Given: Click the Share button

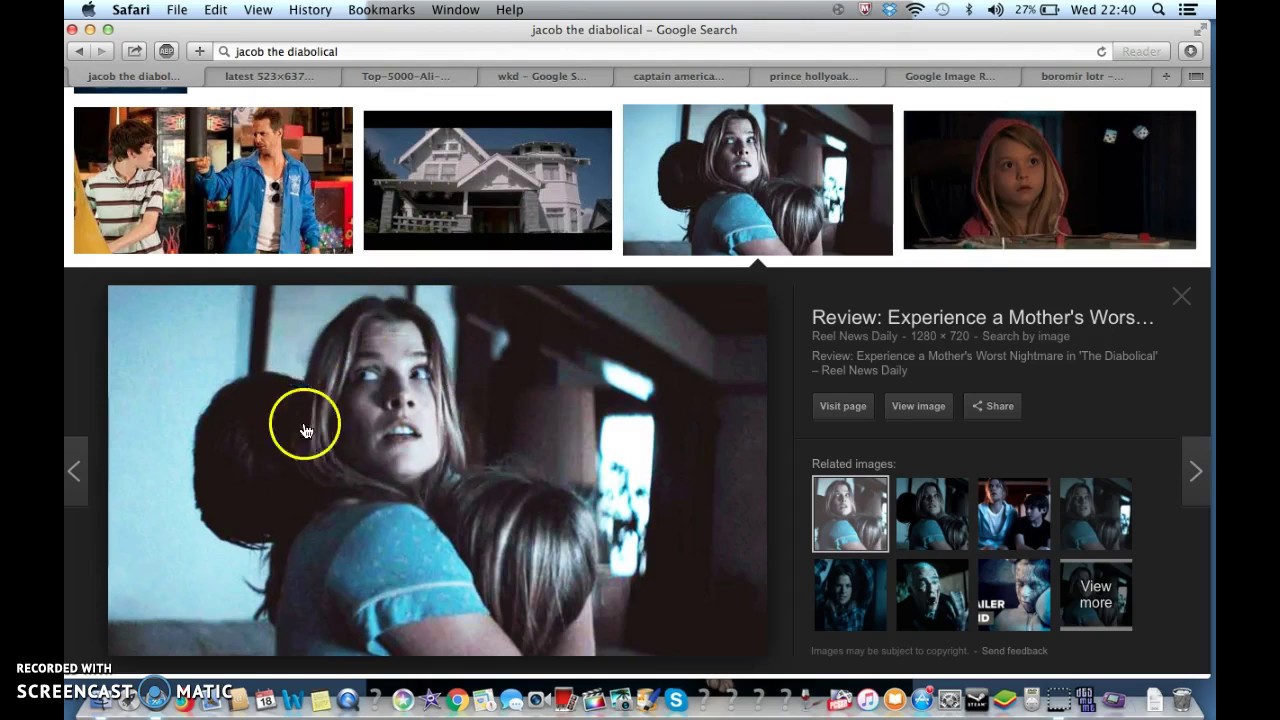Looking at the screenshot, I should point(993,406).
